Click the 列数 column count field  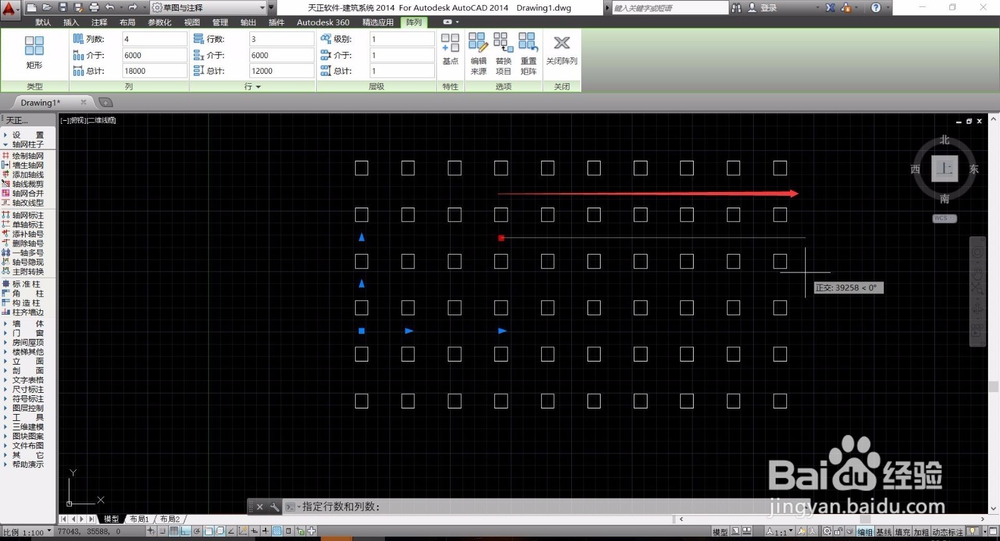[x=154, y=39]
